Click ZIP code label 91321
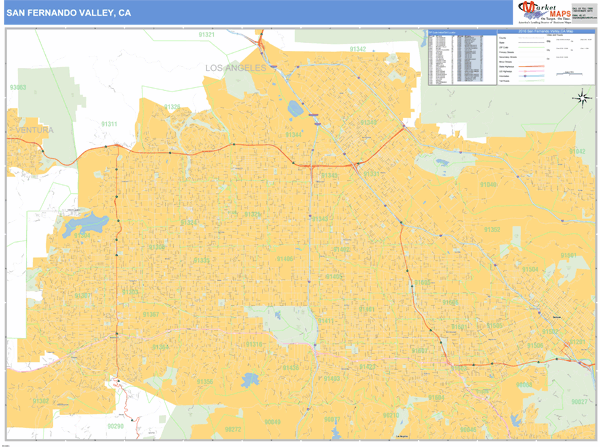Image resolution: width=600 pixels, height=447 pixels. pos(207,34)
